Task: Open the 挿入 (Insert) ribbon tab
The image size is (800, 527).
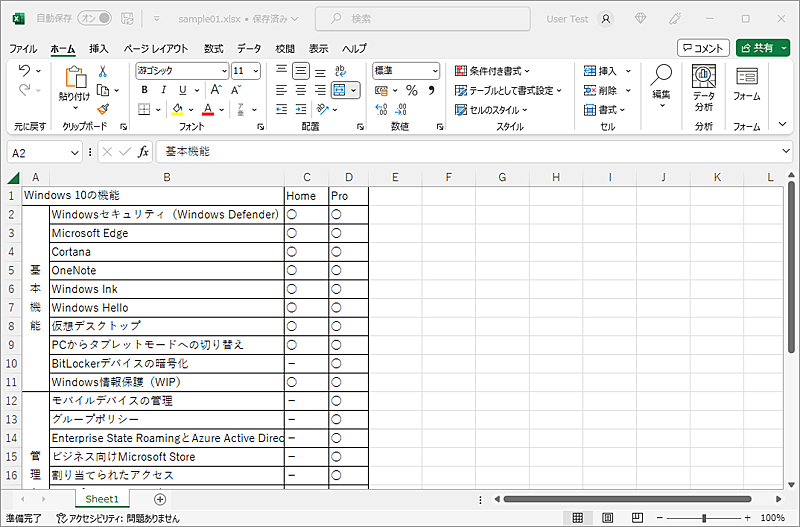Action: pyautogui.click(x=99, y=48)
